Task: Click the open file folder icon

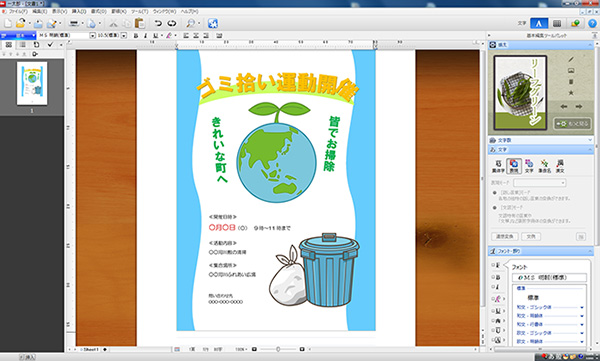Action: [21, 23]
